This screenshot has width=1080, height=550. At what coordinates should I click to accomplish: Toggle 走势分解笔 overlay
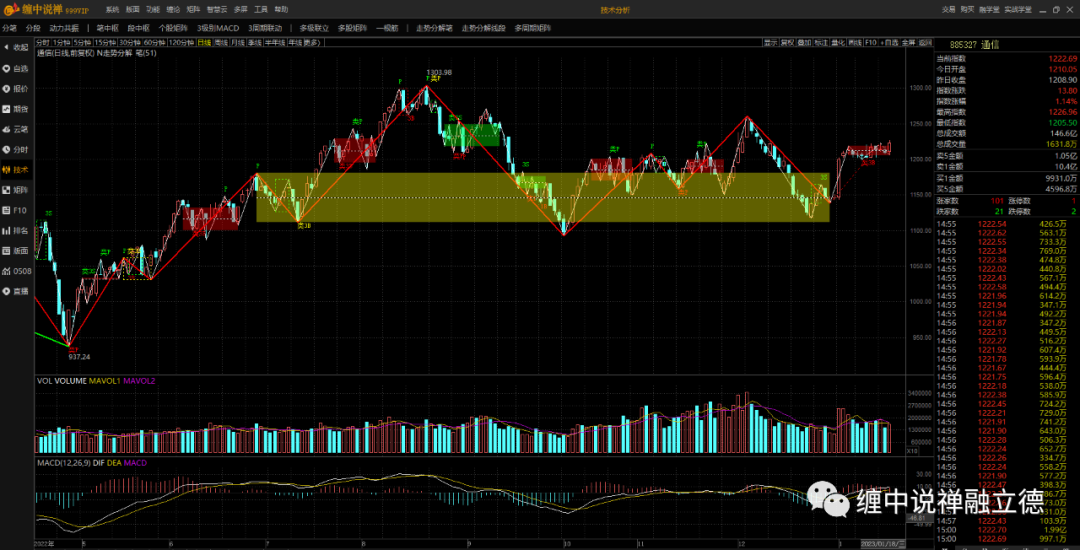(x=435, y=28)
